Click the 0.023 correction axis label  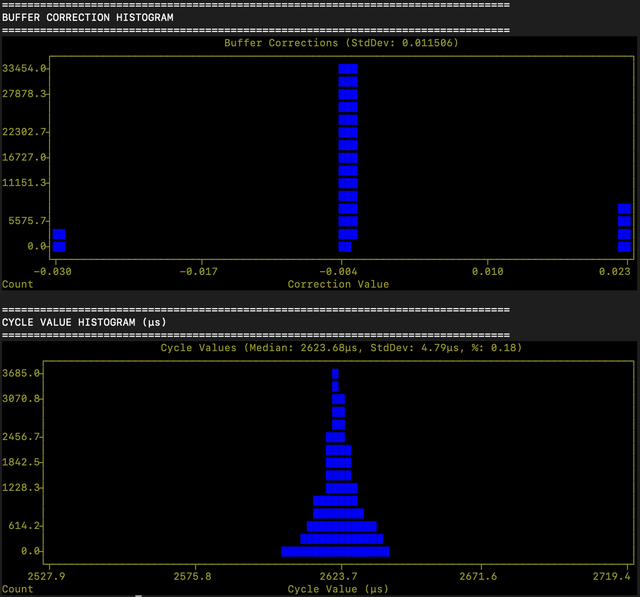(615, 271)
